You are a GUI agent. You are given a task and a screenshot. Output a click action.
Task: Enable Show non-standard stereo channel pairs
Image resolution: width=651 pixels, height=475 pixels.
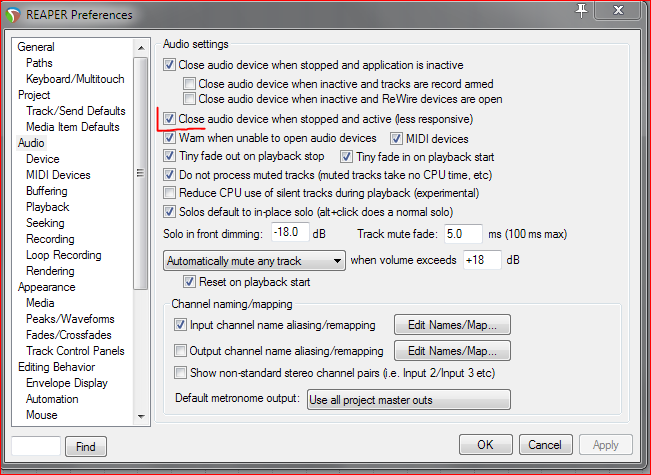pos(180,372)
